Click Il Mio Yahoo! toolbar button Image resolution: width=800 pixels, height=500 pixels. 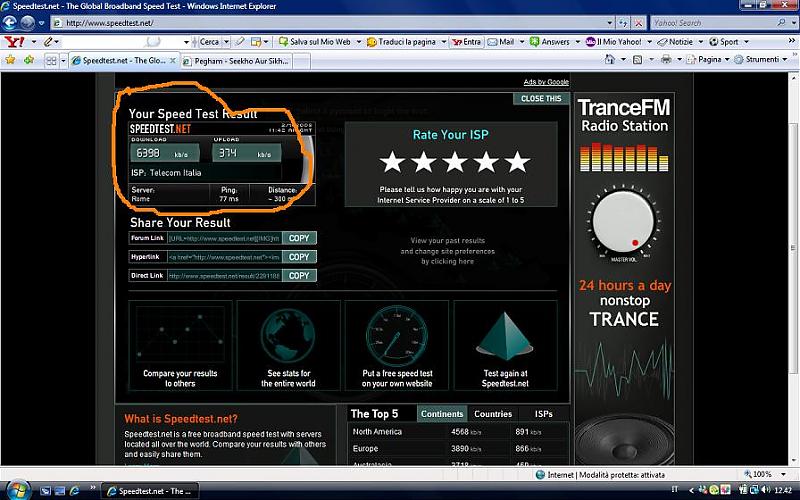(613, 42)
